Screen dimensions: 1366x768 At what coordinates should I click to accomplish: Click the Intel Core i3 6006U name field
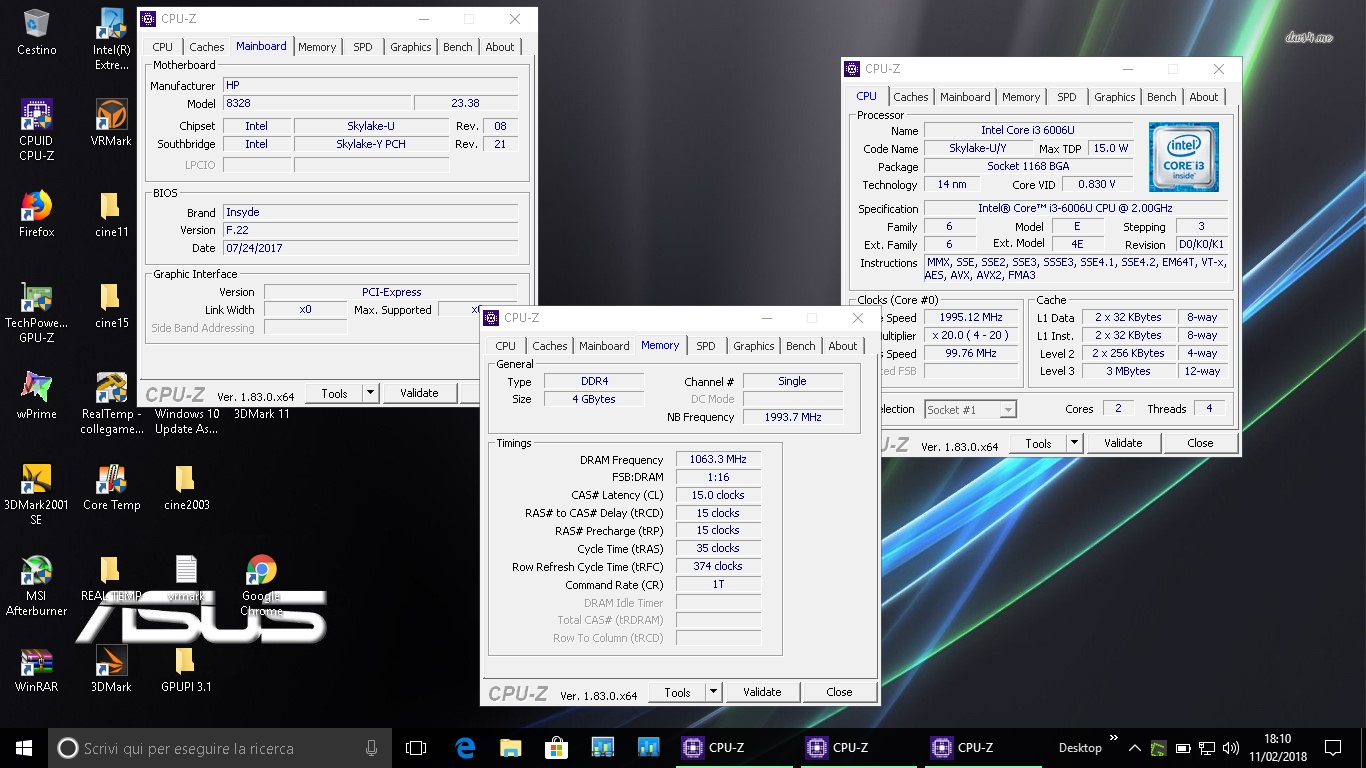coord(1028,131)
